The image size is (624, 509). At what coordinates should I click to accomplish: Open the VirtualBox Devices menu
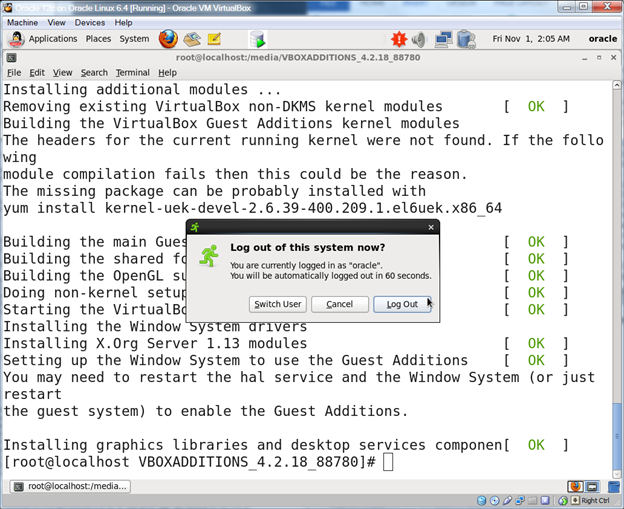[89, 22]
